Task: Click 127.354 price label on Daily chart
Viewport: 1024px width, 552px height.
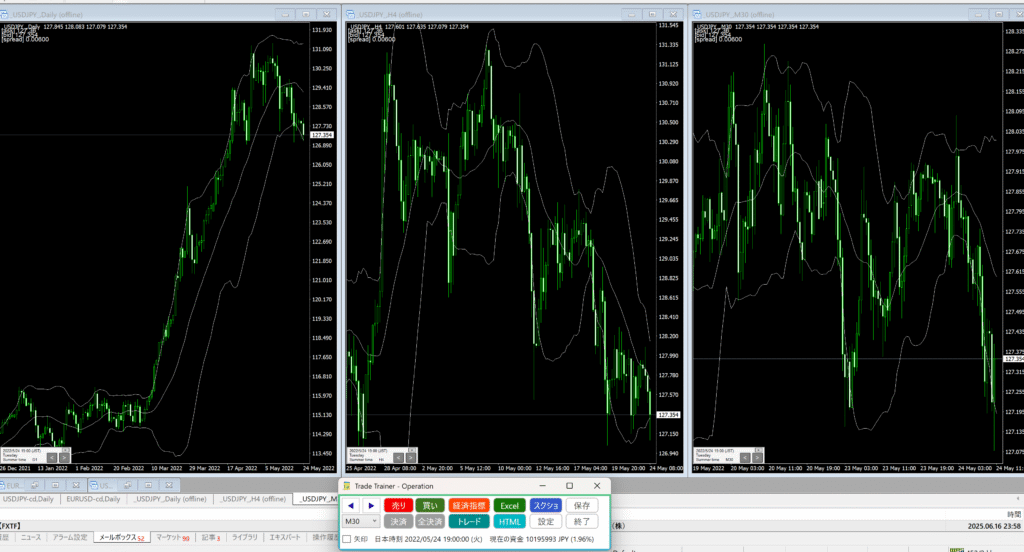Action: (322, 135)
